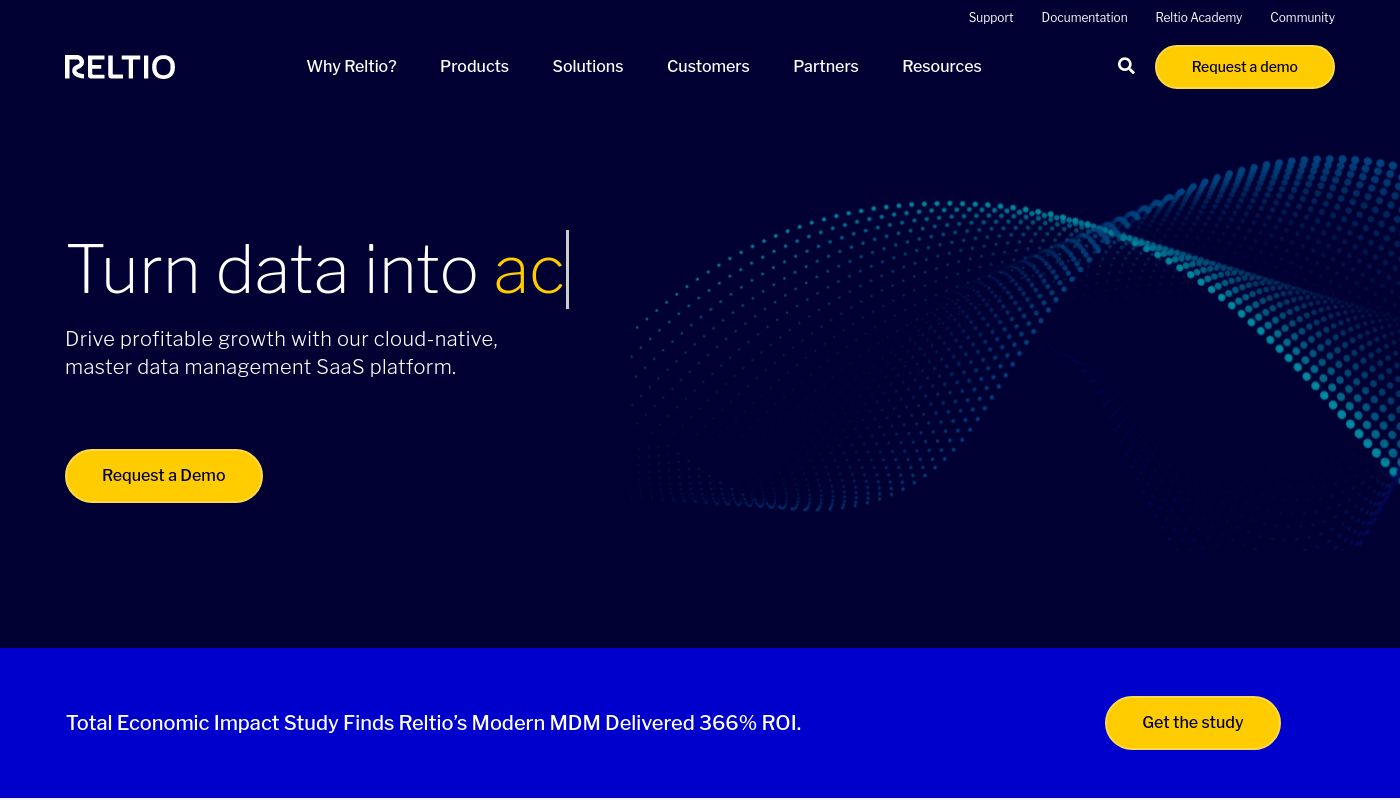Open the Products menu

[x=474, y=66]
